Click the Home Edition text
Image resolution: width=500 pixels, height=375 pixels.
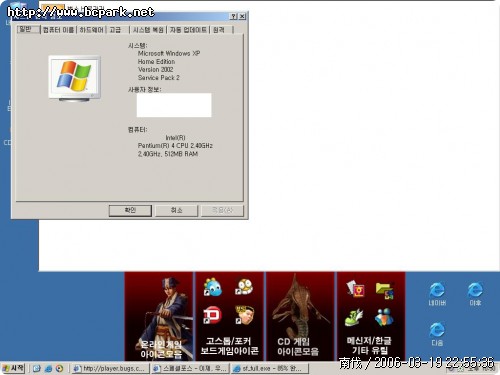(x=156, y=62)
